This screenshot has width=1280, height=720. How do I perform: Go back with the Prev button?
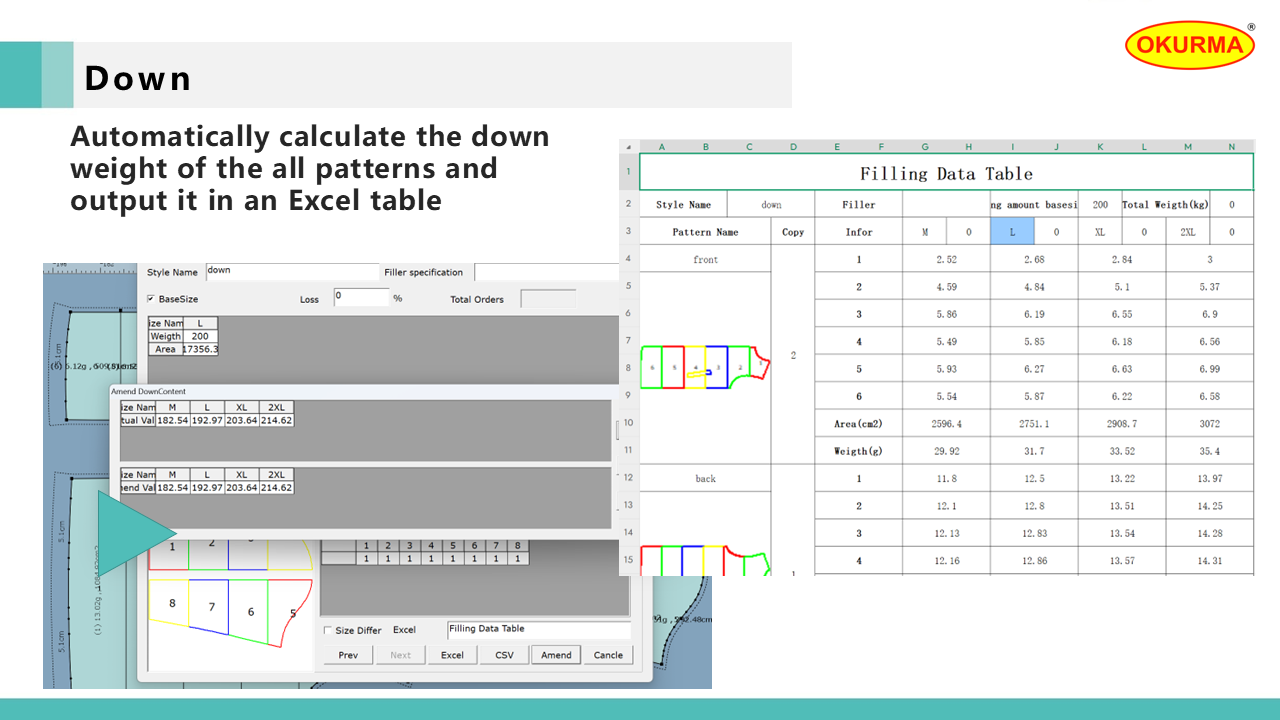pyautogui.click(x=348, y=655)
